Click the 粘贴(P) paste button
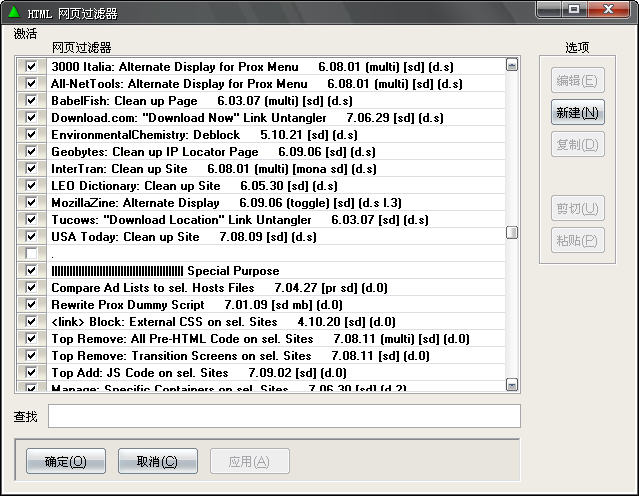 pyautogui.click(x=577, y=240)
